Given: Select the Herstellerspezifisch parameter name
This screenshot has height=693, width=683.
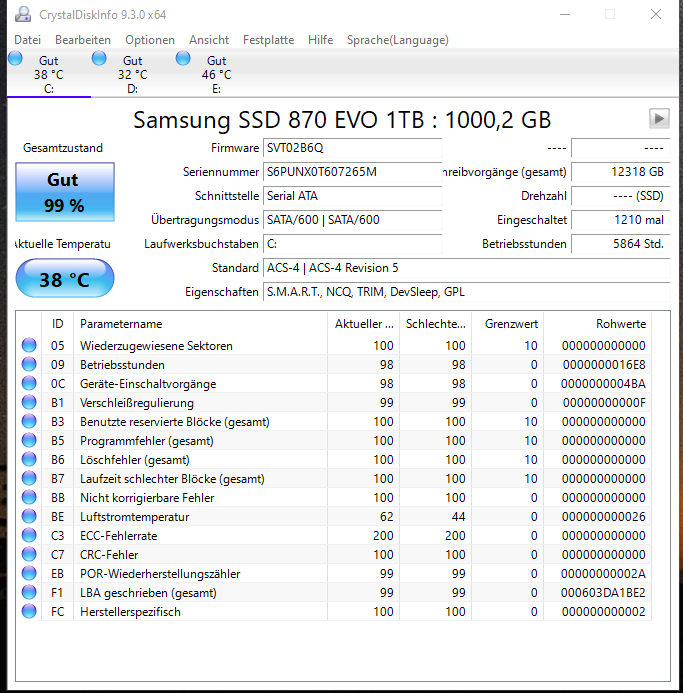Looking at the screenshot, I should (x=130, y=612).
